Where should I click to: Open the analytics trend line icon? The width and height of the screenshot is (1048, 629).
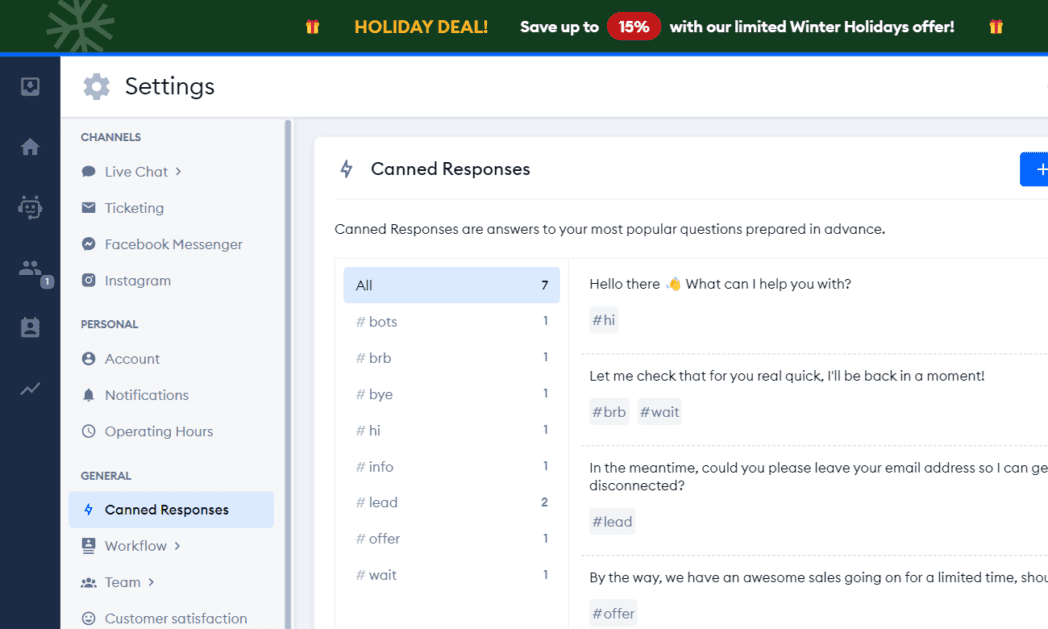point(30,388)
